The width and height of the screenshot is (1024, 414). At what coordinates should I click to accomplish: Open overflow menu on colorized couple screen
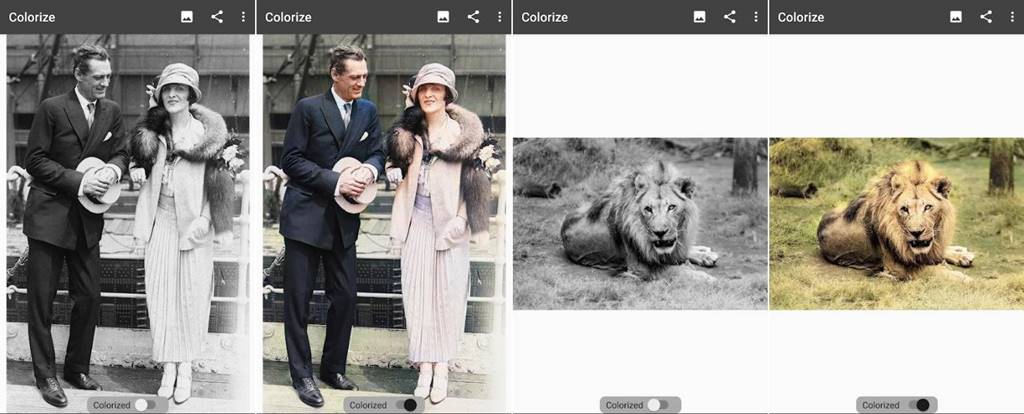click(500, 17)
